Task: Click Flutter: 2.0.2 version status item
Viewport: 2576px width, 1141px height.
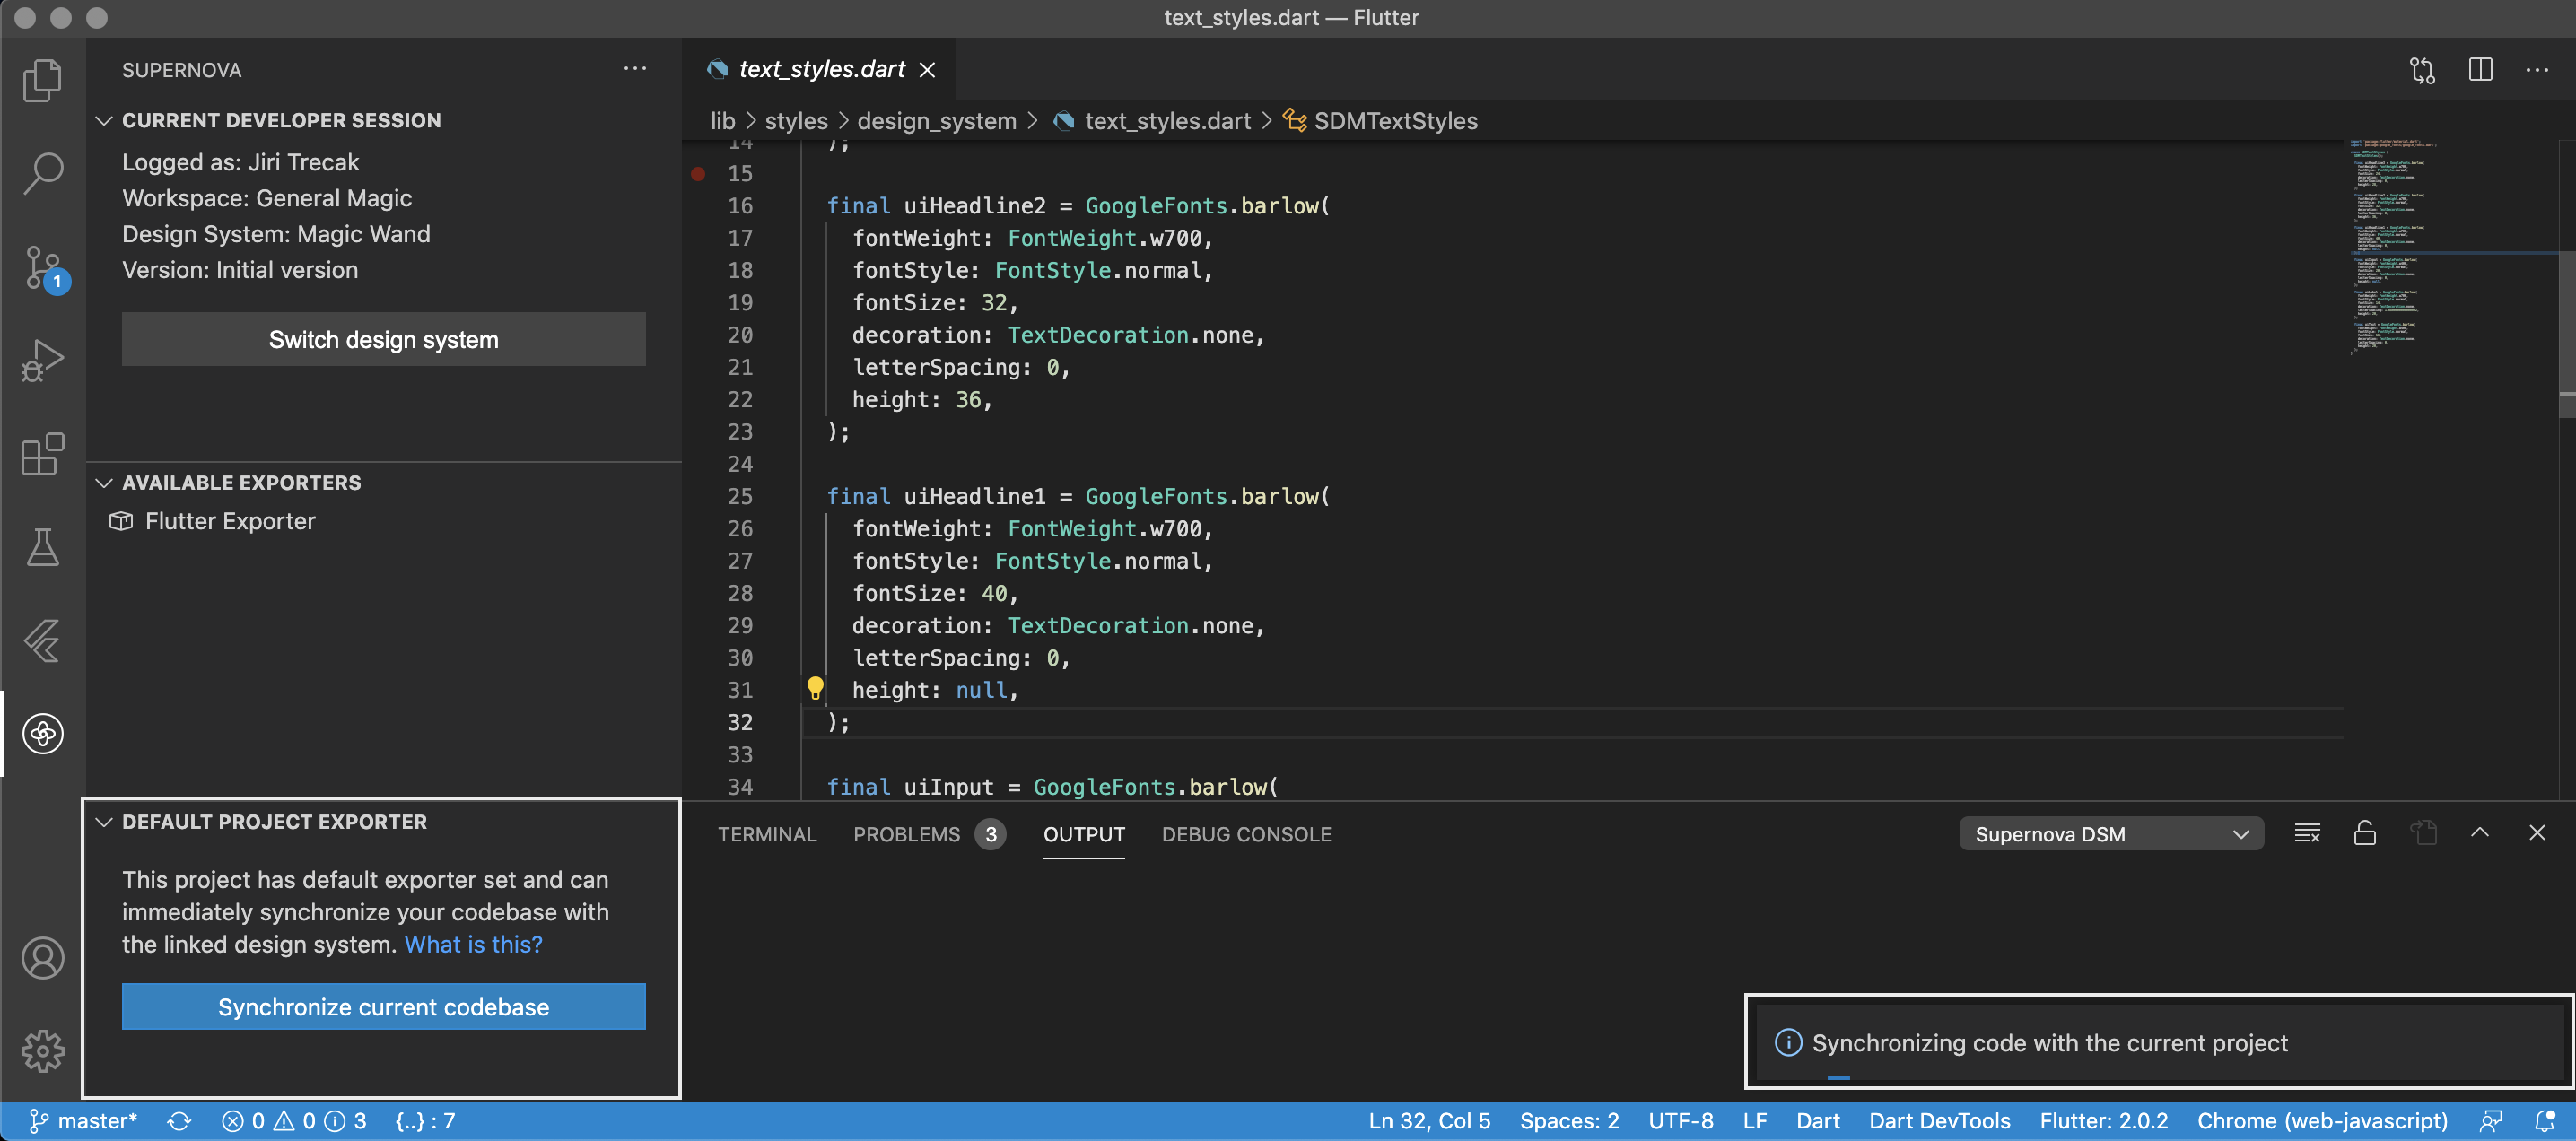Action: [x=2103, y=1121]
